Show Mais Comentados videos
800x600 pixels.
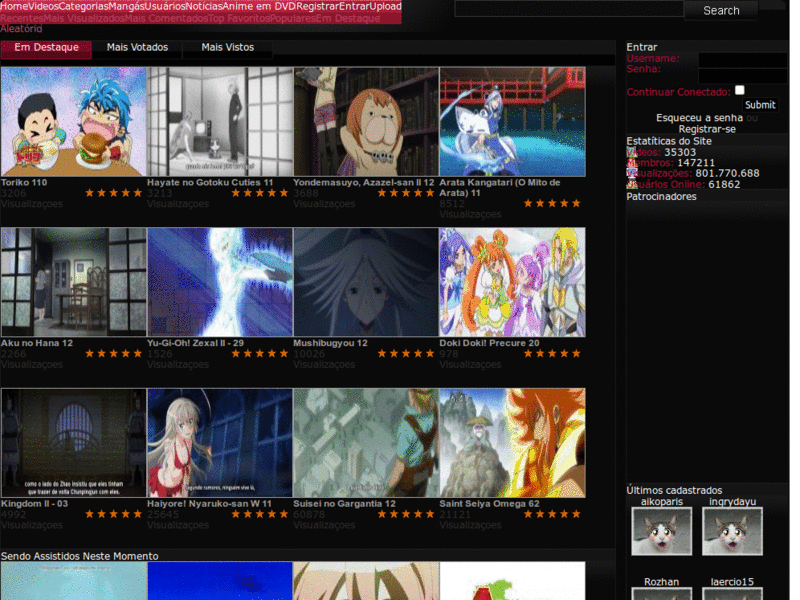tap(166, 18)
